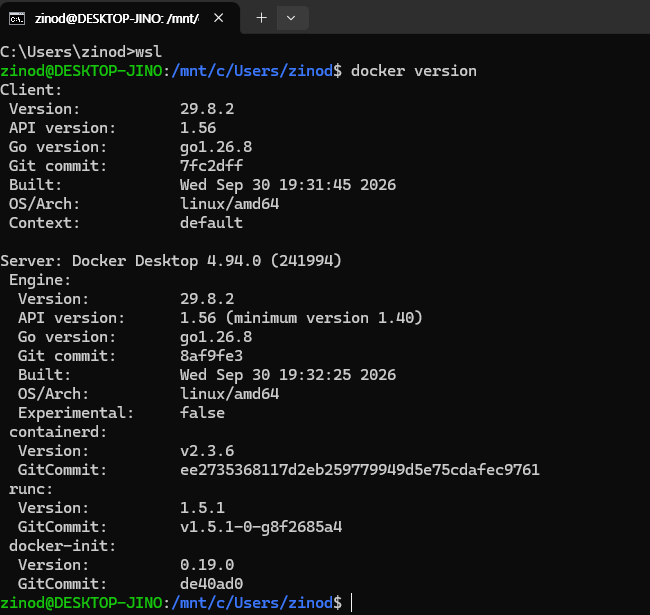Click the 'docker-init:' section label
Viewport: 650px width, 615px height.
click(63, 546)
